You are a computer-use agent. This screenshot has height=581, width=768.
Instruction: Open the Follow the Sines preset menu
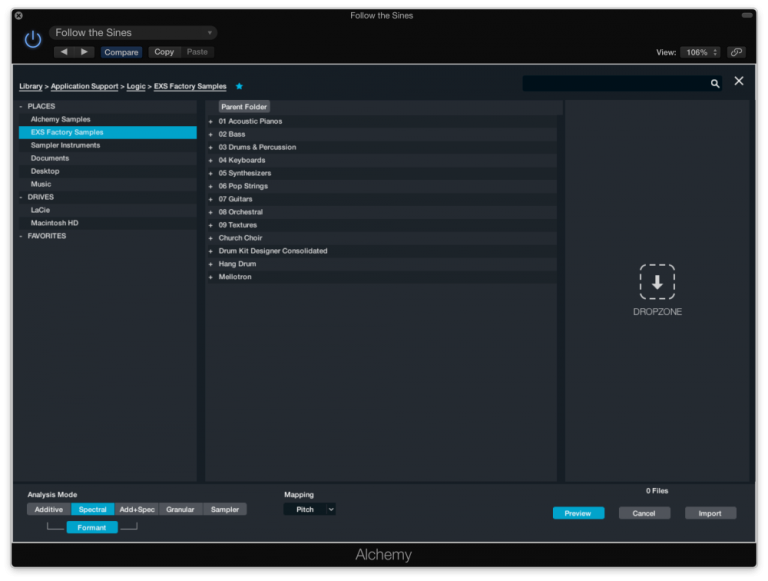click(133, 33)
